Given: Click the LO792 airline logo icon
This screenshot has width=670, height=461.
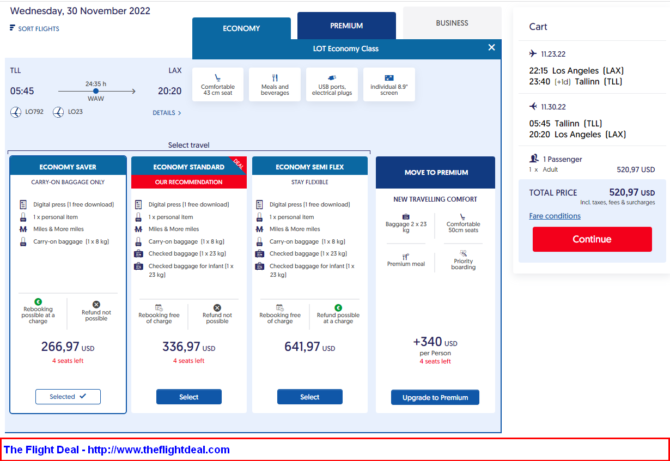Looking at the screenshot, I should click(x=16, y=112).
